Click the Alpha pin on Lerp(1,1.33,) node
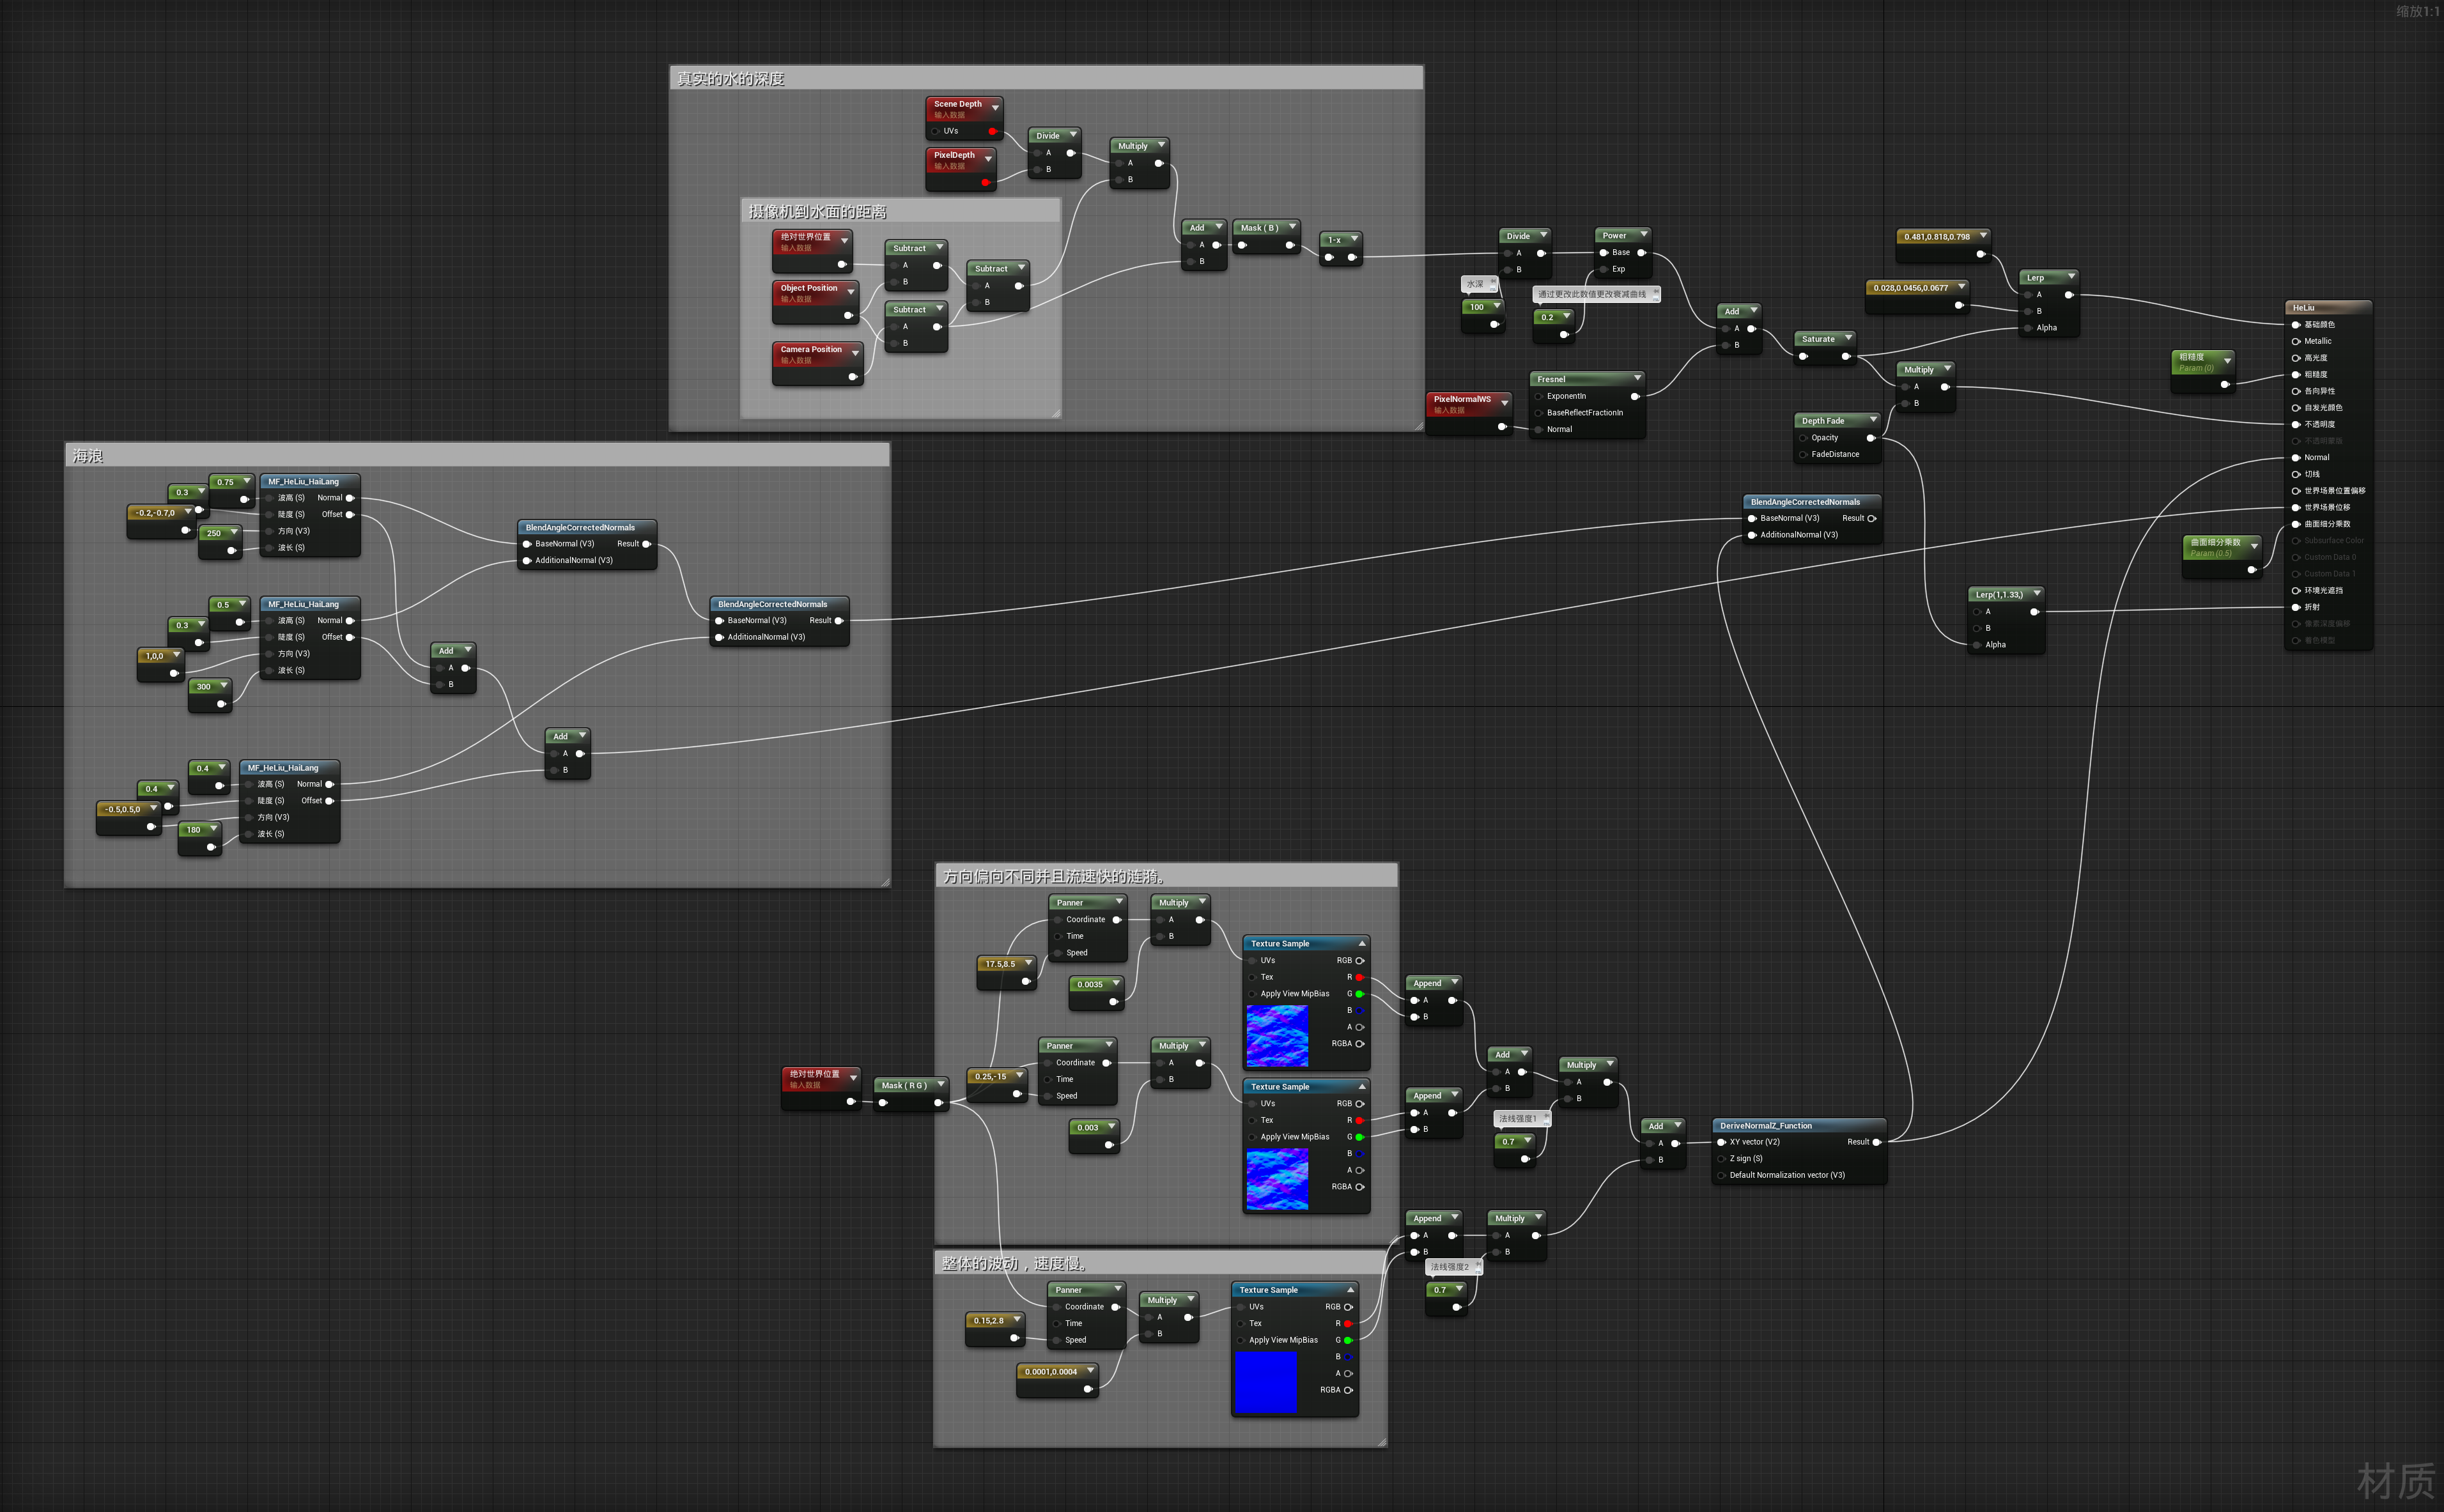Screen dimensions: 2444x1512 pos(1977,645)
